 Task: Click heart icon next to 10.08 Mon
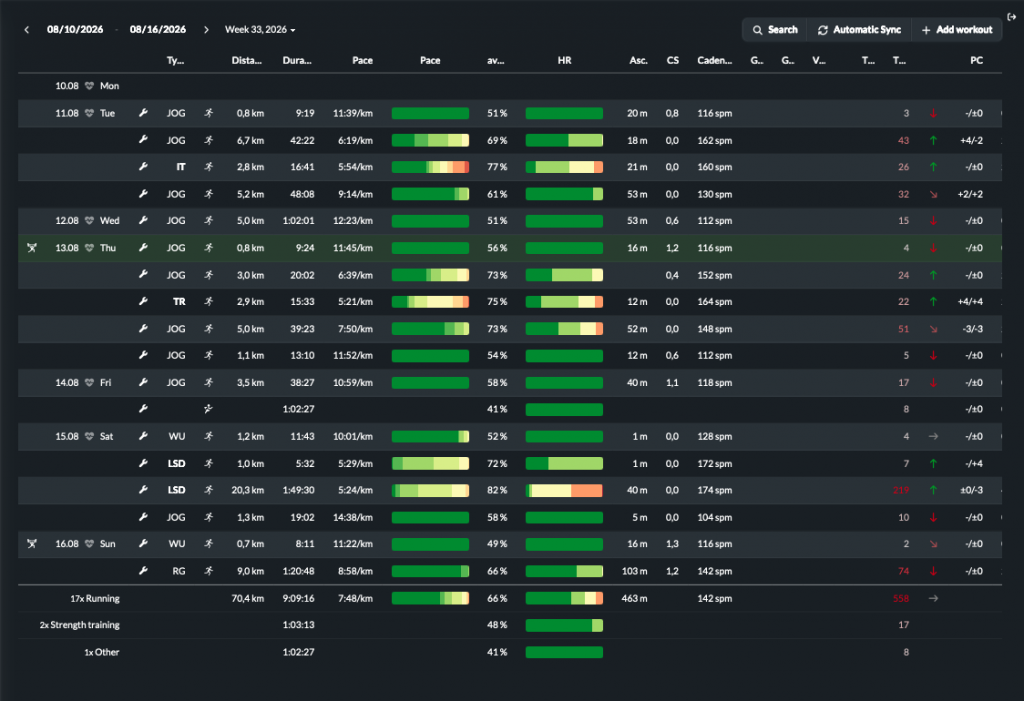click(89, 86)
